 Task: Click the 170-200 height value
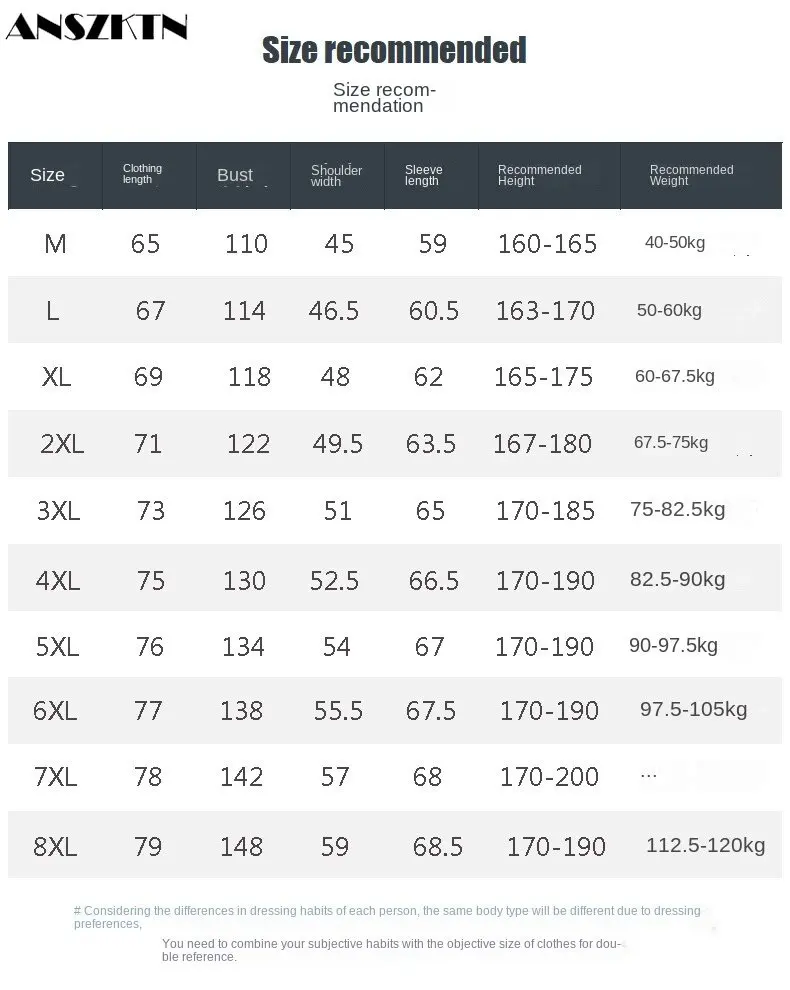point(549,777)
